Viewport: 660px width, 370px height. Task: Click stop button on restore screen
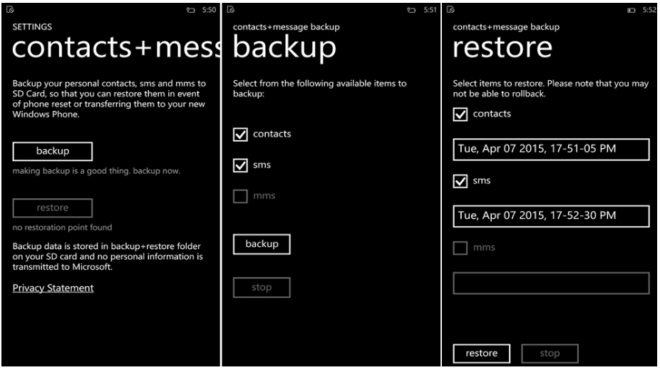[550, 353]
